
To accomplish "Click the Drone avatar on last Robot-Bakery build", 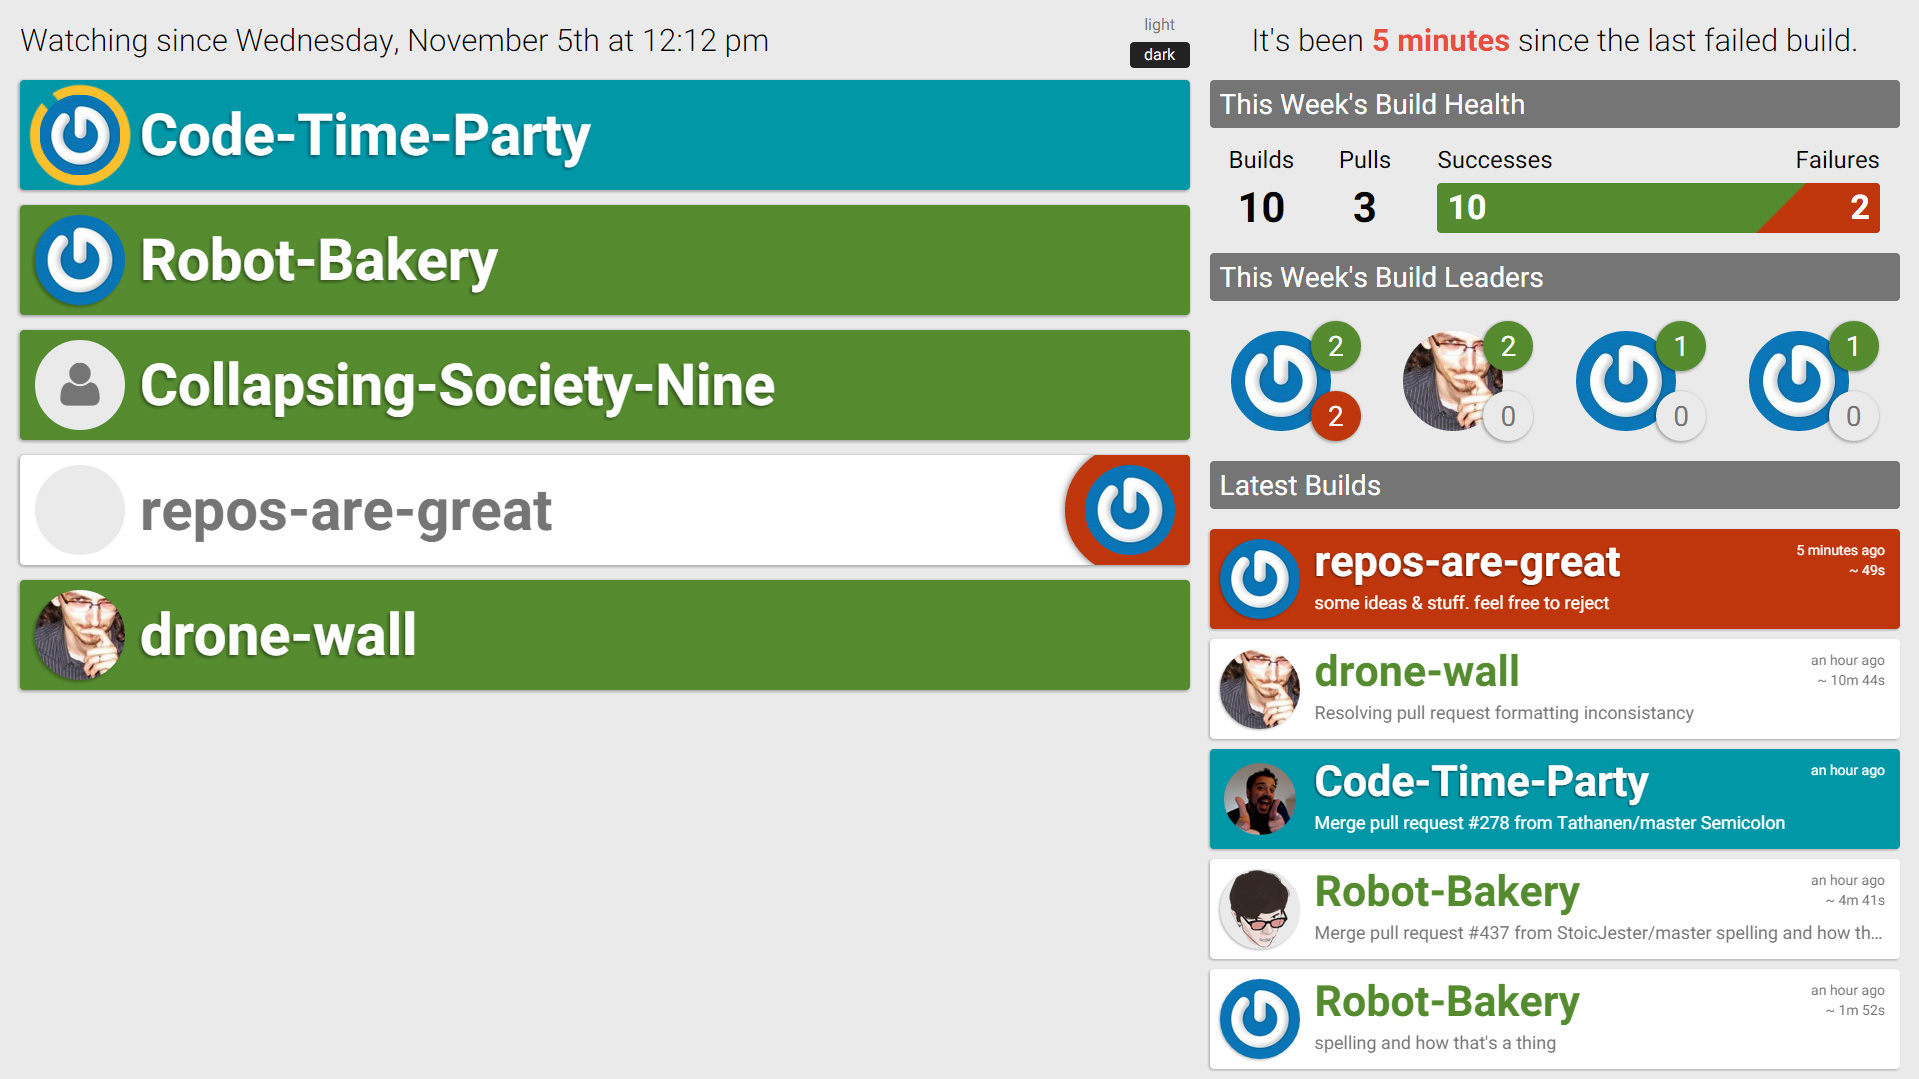I will [1259, 1019].
